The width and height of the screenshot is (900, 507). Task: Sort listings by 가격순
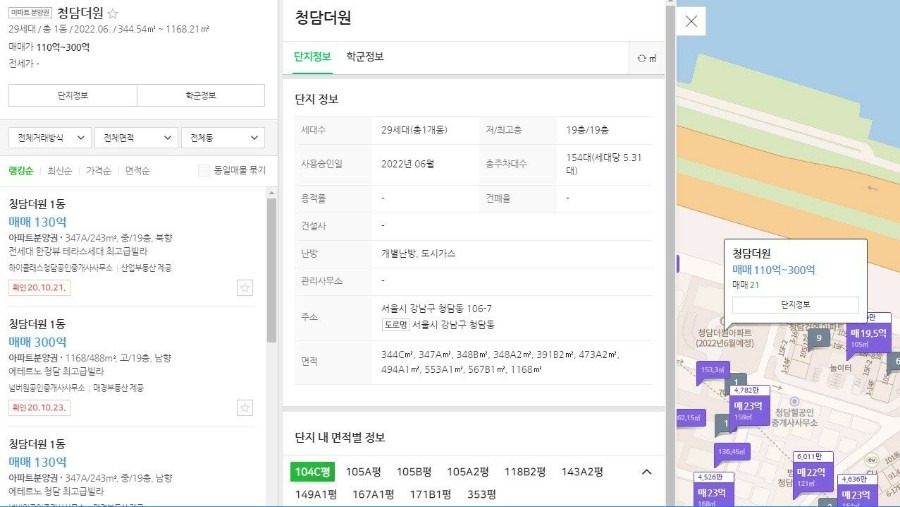[x=98, y=171]
